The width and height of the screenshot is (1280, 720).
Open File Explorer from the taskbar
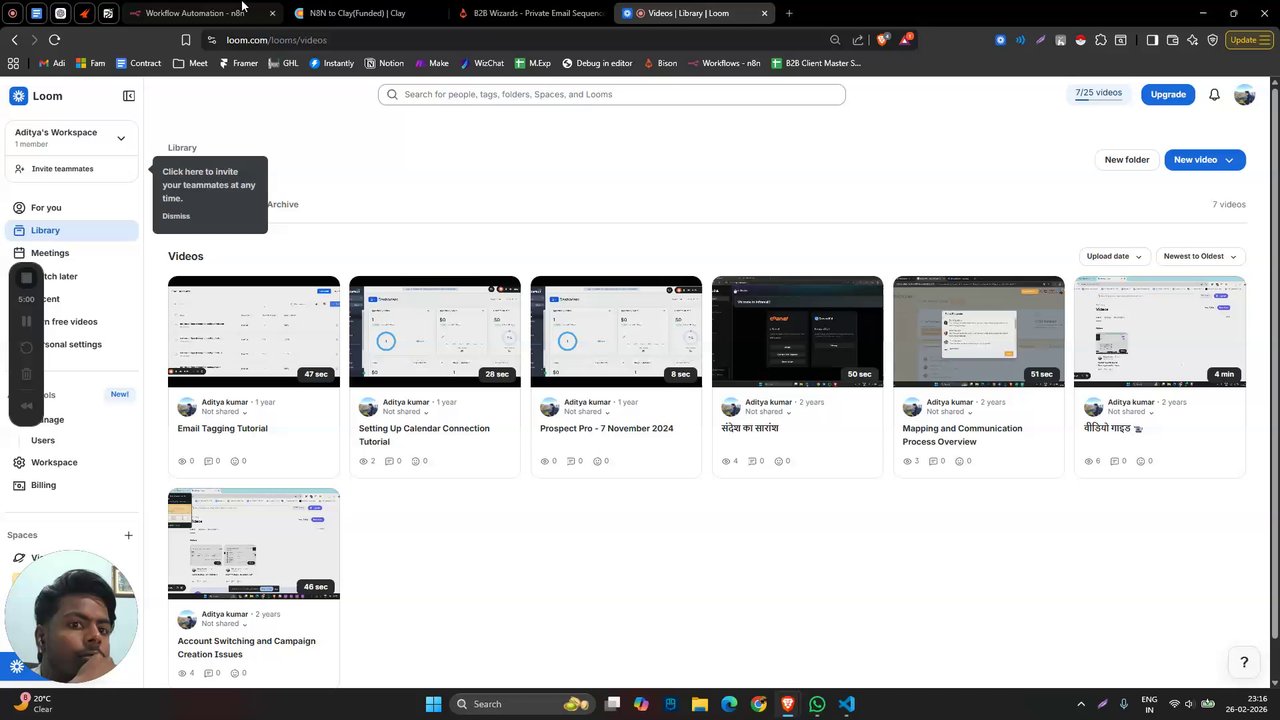(700, 704)
